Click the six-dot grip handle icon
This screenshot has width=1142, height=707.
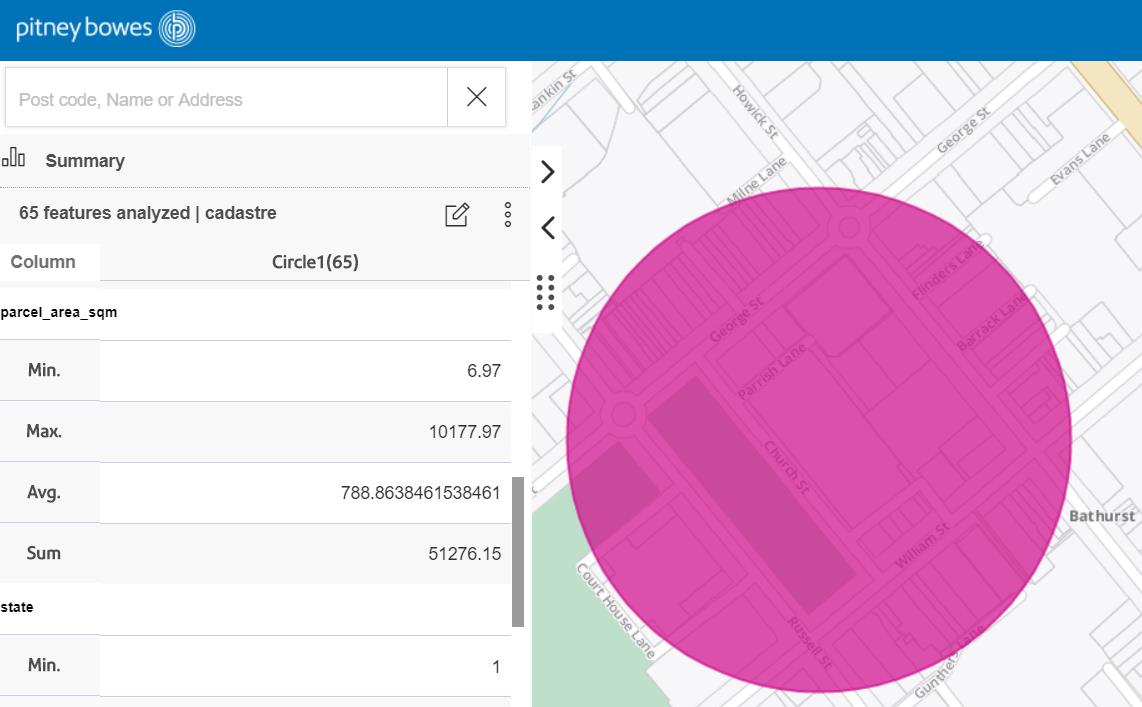click(546, 293)
